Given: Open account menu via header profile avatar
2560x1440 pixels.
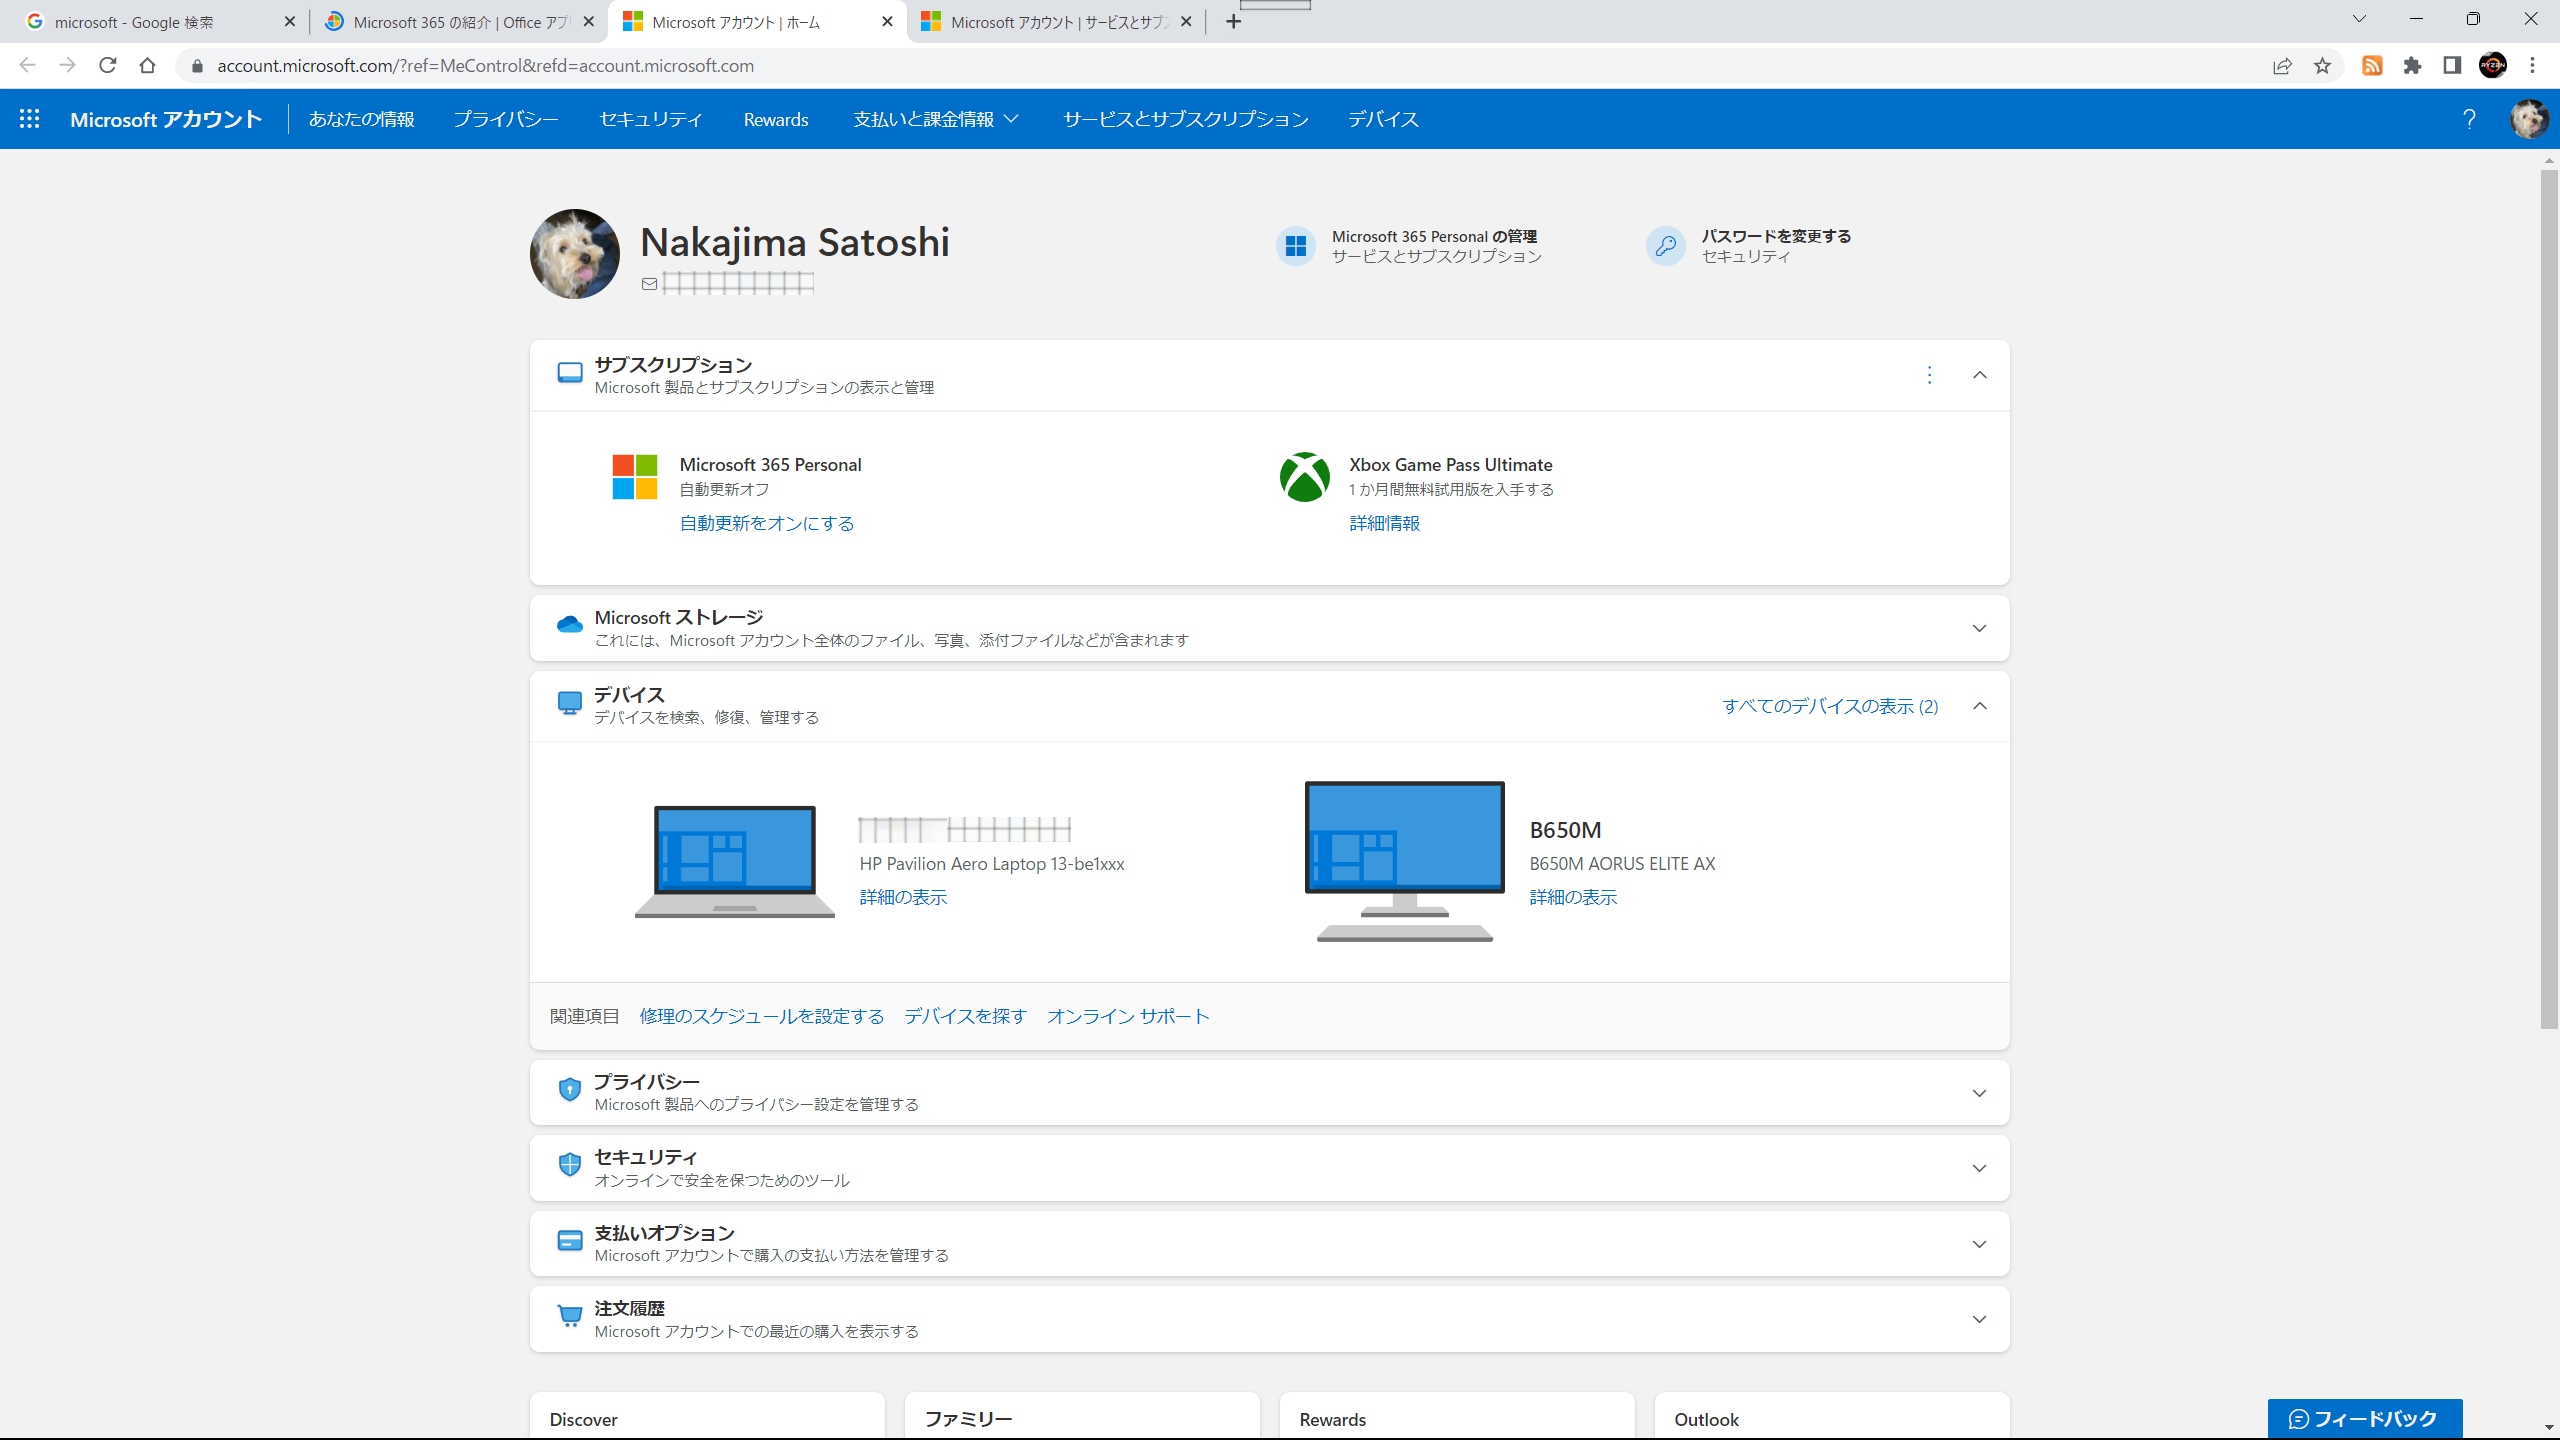Looking at the screenshot, I should tap(2529, 119).
